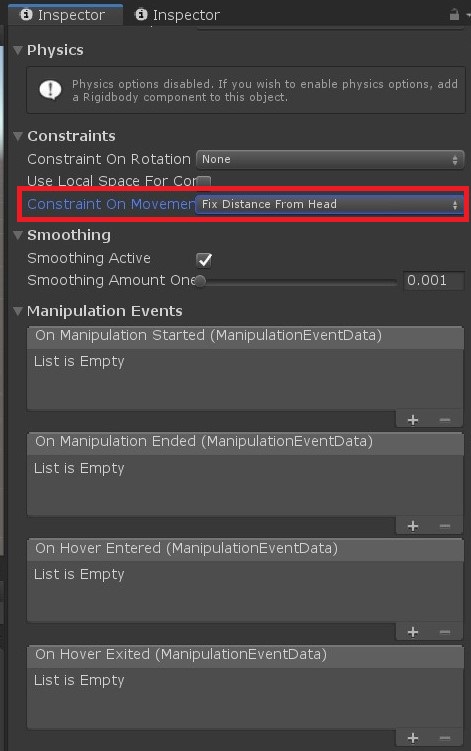Viewport: 471px width, 751px height.
Task: Collapse the Manipulation Events section
Action: click(x=18, y=311)
